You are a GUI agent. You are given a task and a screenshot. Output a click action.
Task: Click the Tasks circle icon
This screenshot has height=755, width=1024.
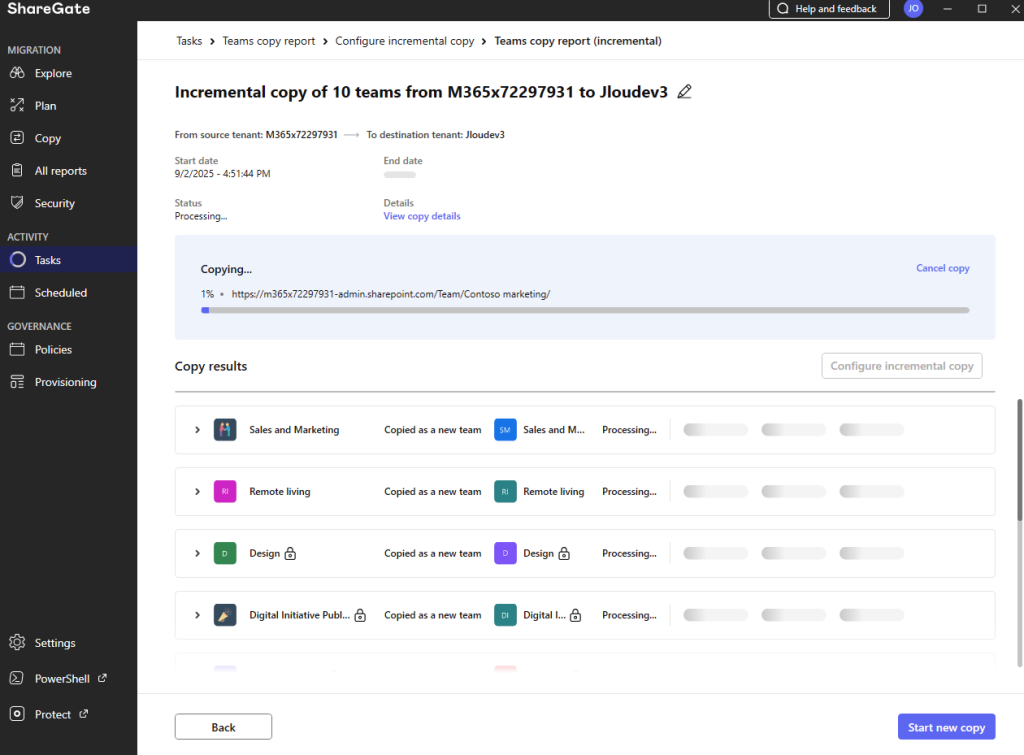coord(18,260)
